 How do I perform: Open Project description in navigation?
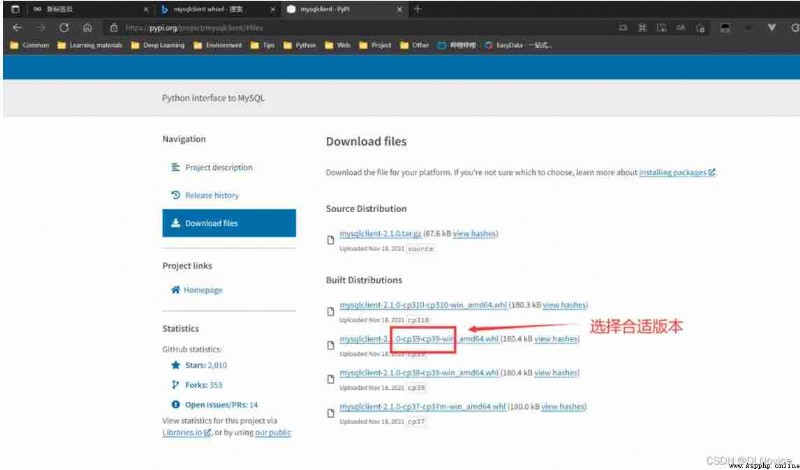tap(212, 167)
